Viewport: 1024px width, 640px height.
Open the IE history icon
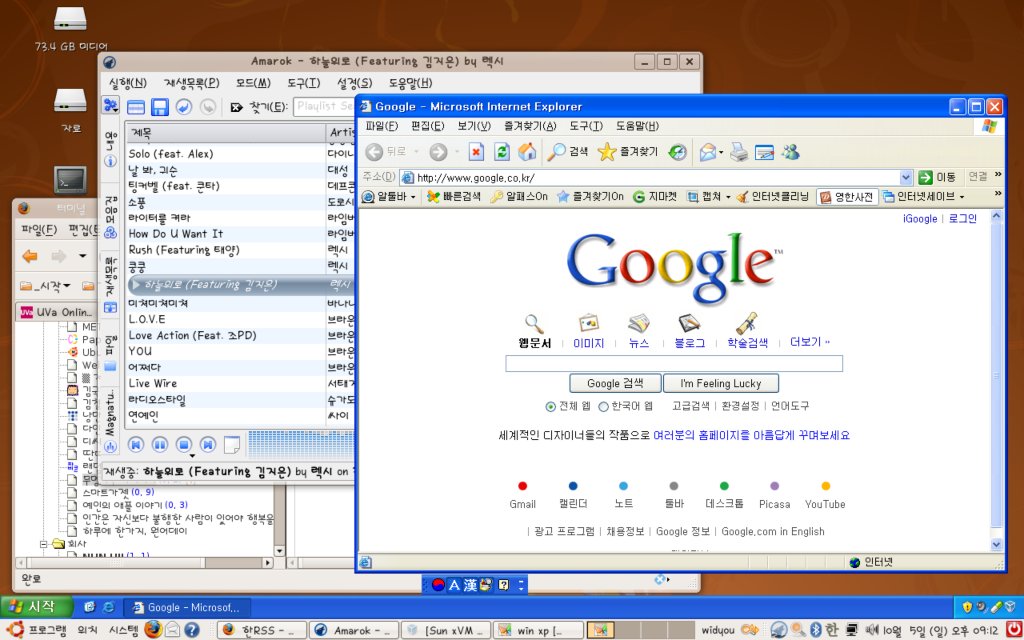point(677,152)
